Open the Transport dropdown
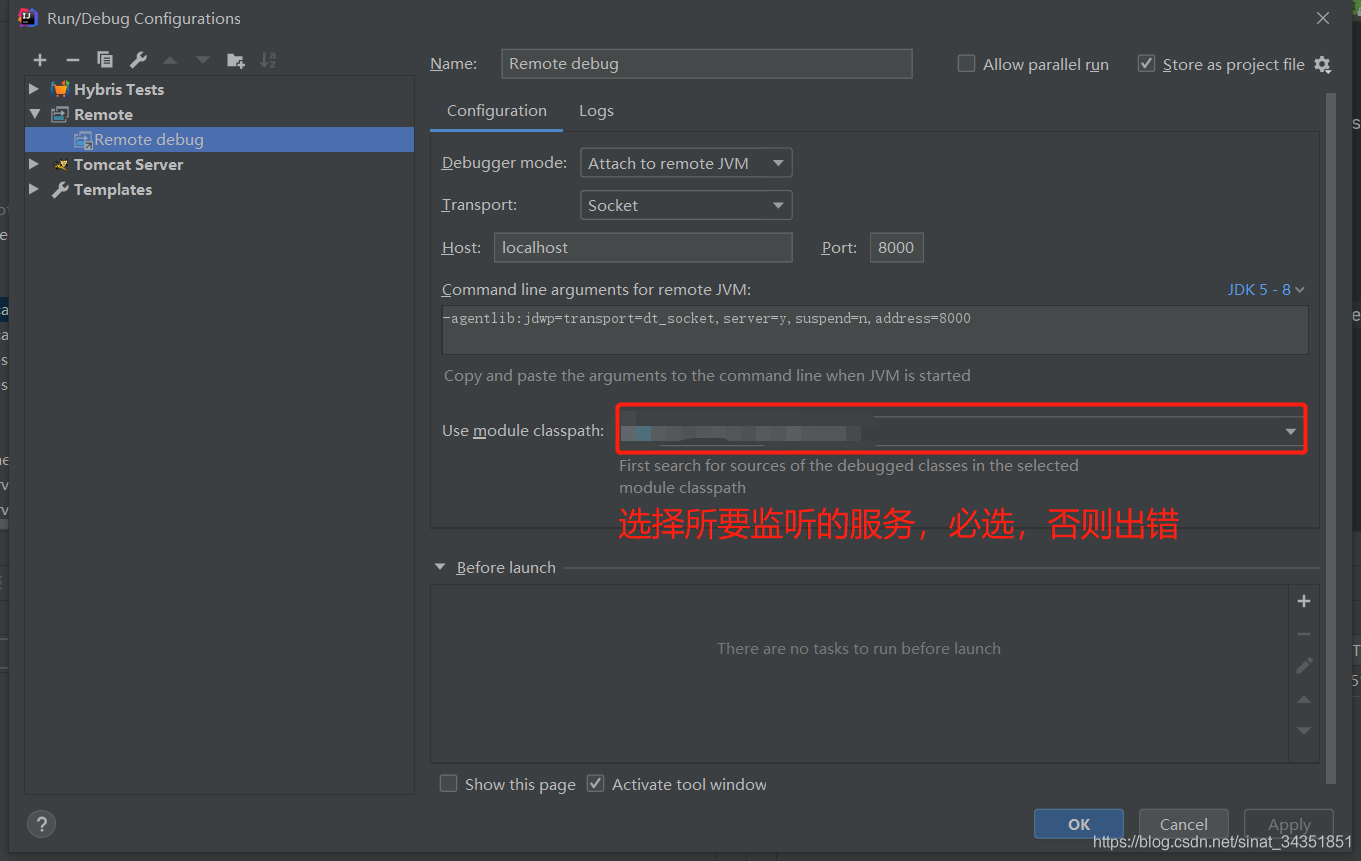 [686, 205]
